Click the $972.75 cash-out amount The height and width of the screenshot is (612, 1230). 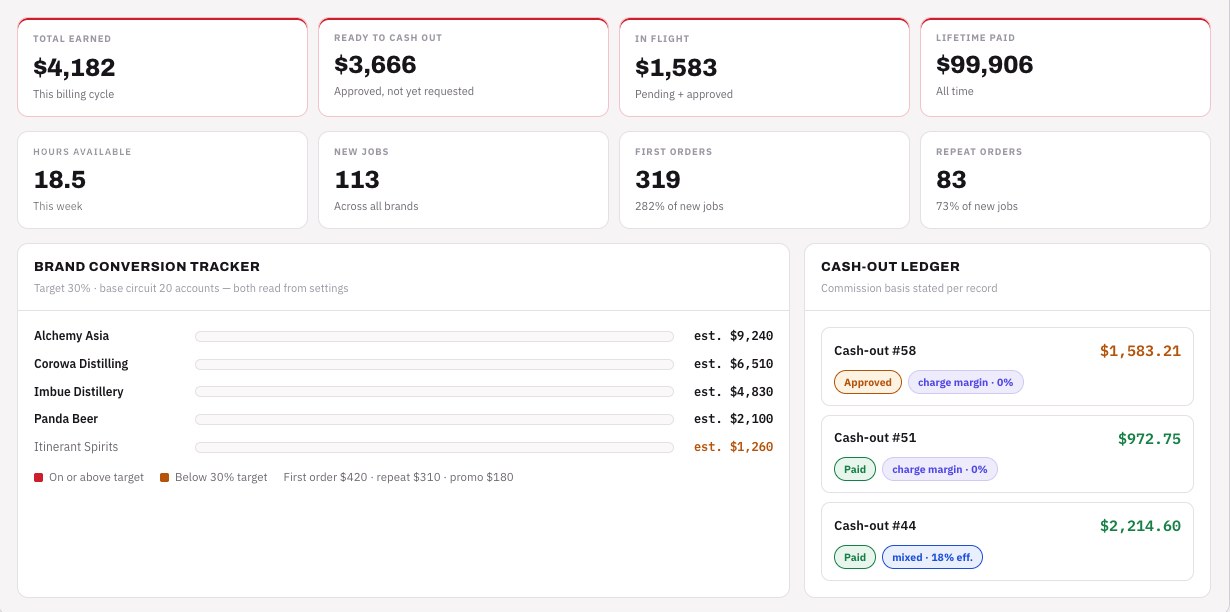[x=1149, y=438]
